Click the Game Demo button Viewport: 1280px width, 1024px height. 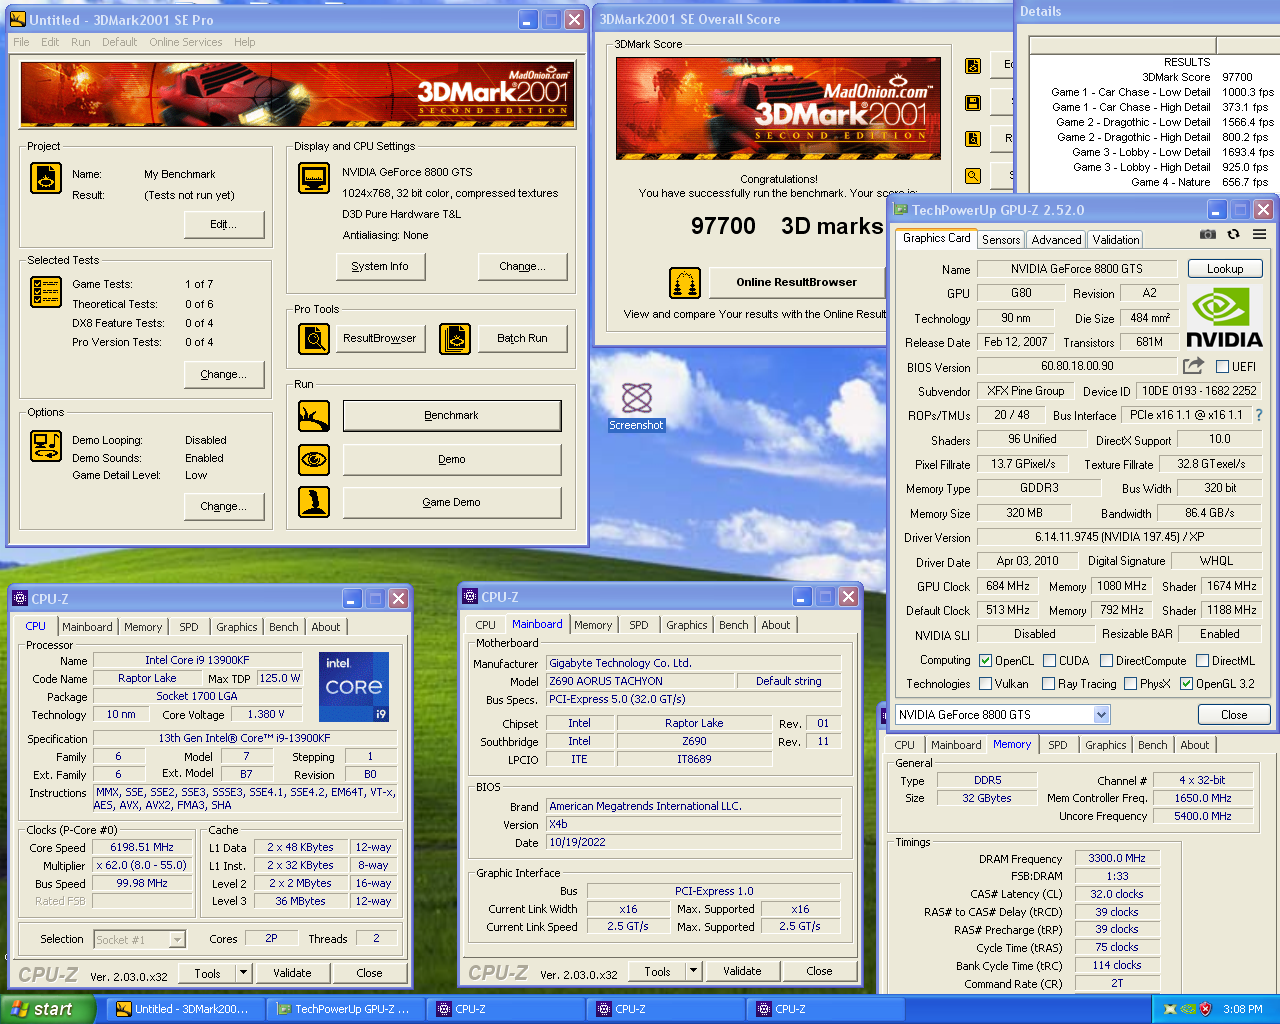click(x=452, y=503)
